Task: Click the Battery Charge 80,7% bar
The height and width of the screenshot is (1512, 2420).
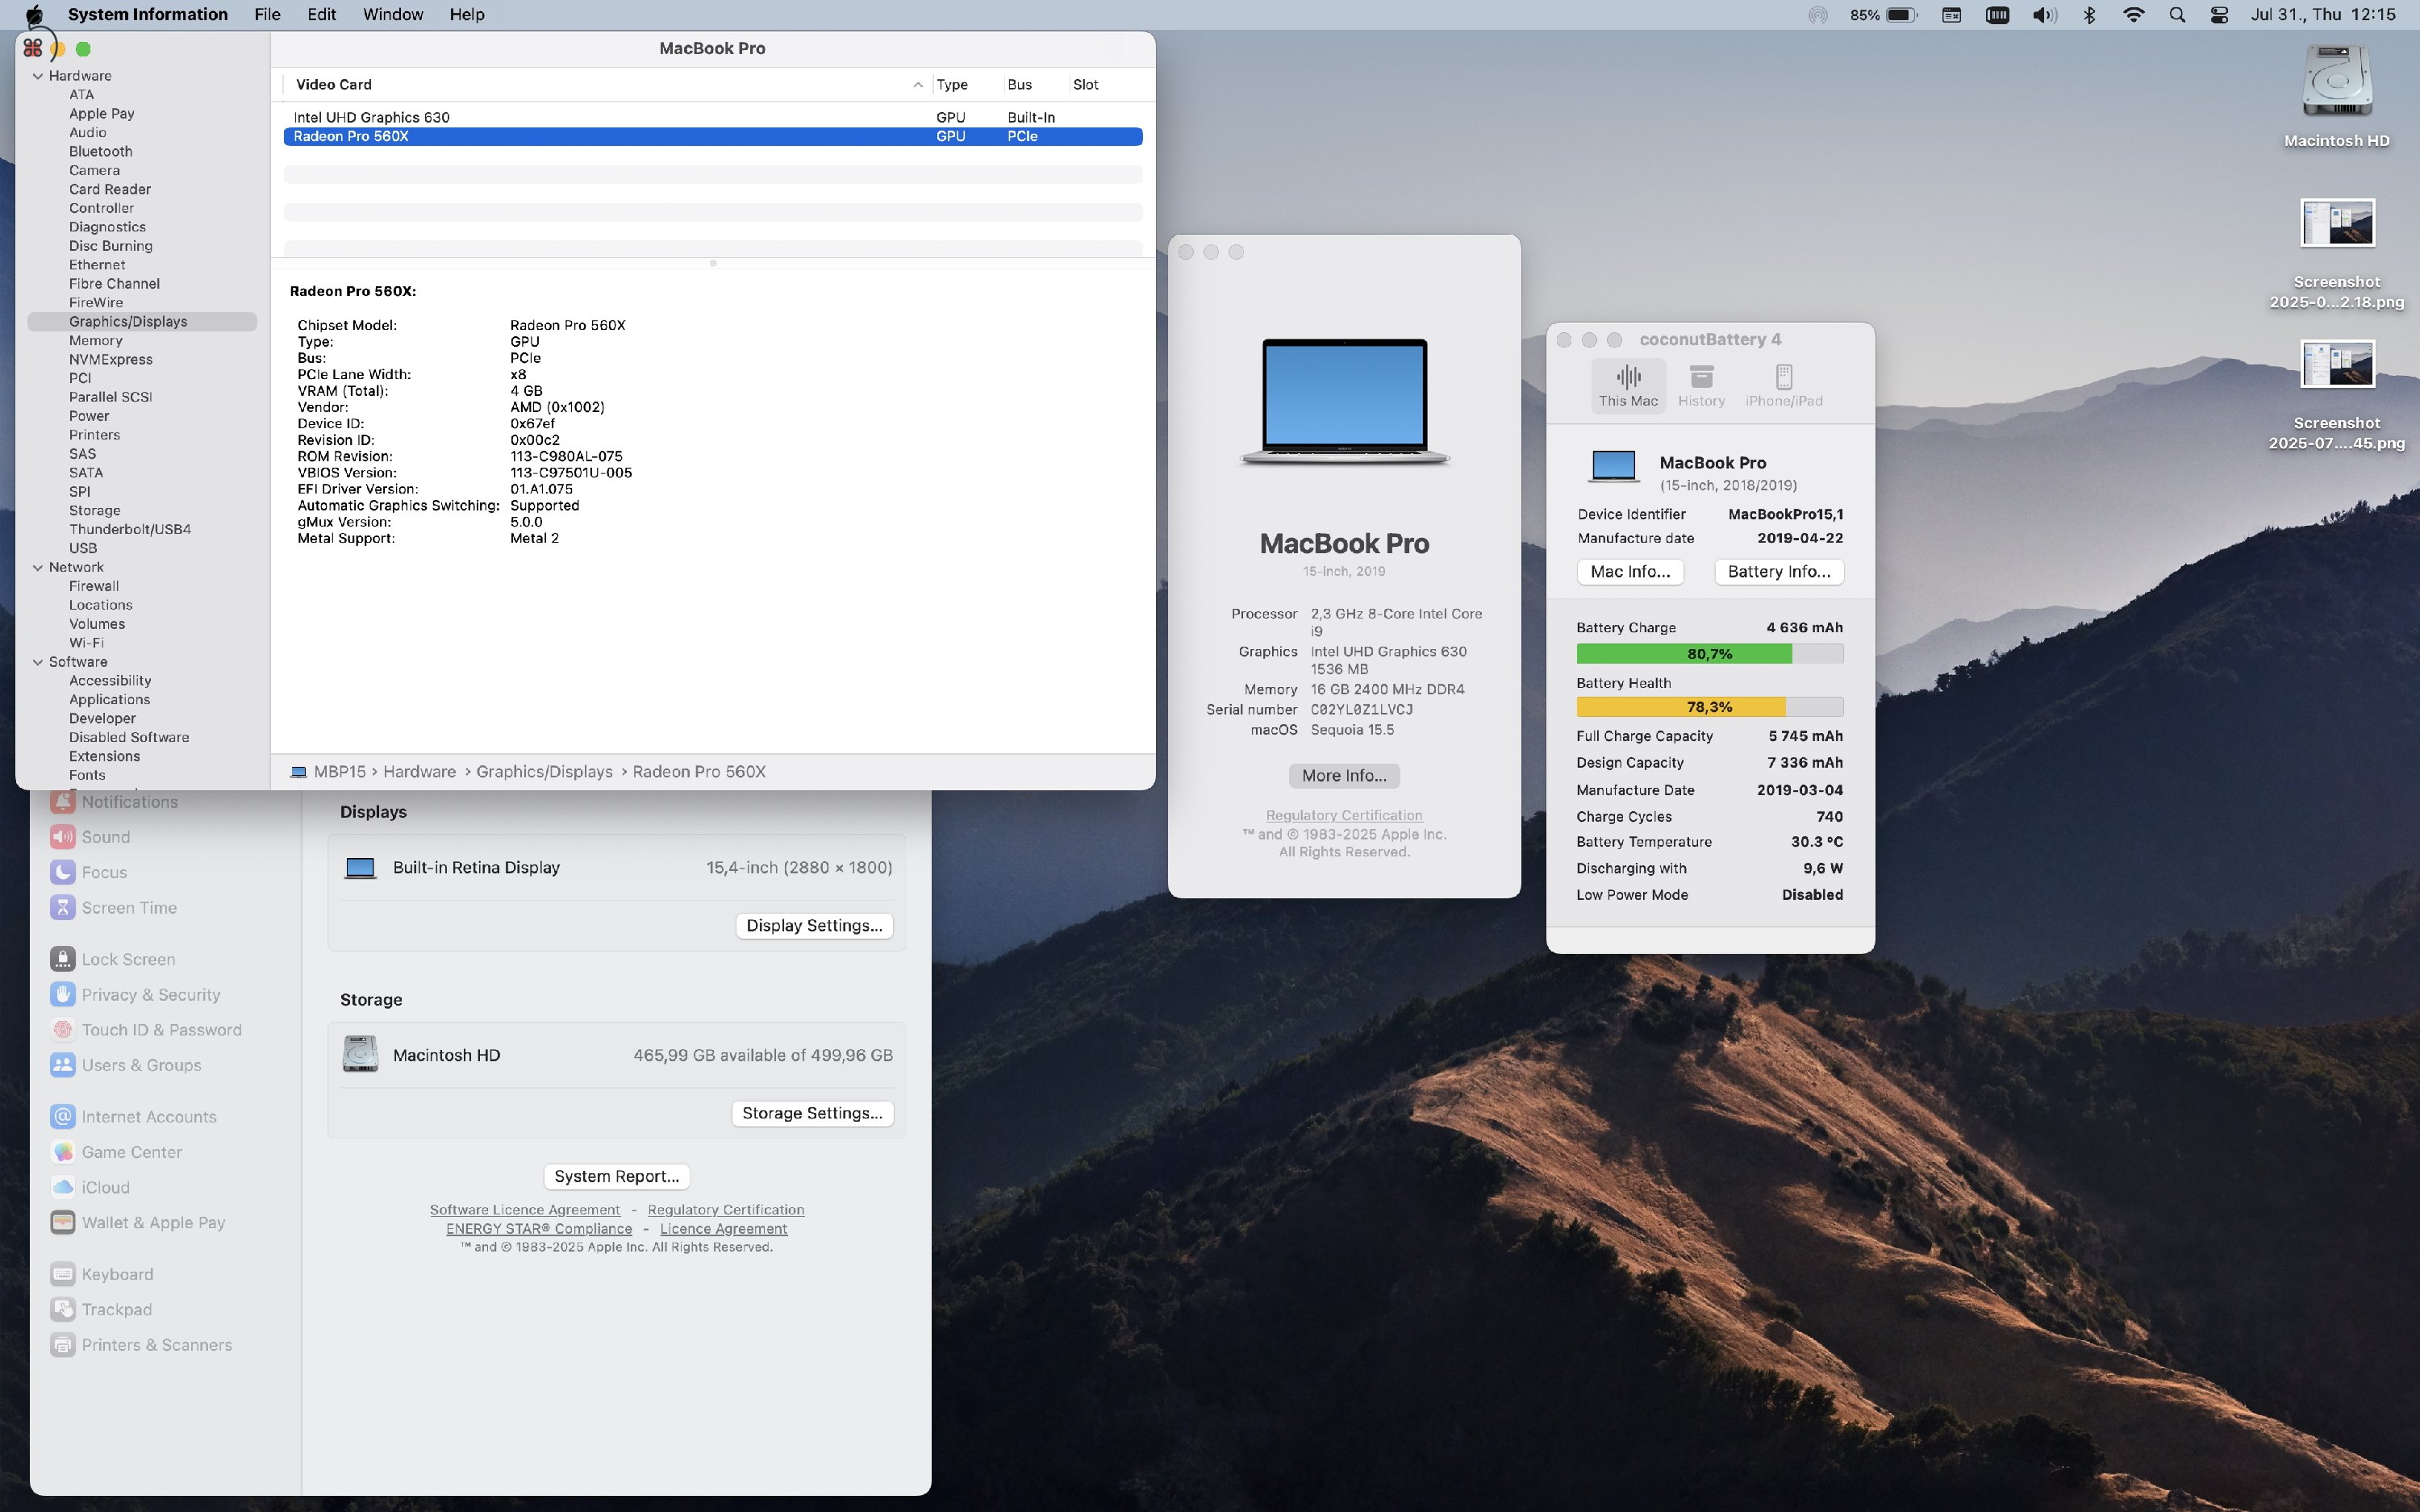Action: (x=1709, y=654)
